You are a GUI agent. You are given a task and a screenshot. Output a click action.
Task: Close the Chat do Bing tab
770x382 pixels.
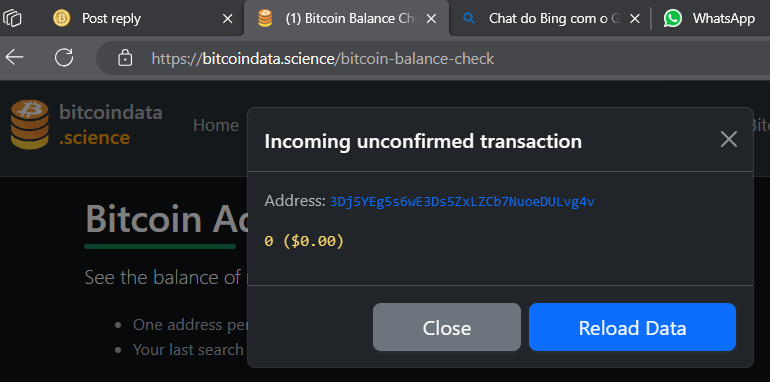[x=634, y=19]
